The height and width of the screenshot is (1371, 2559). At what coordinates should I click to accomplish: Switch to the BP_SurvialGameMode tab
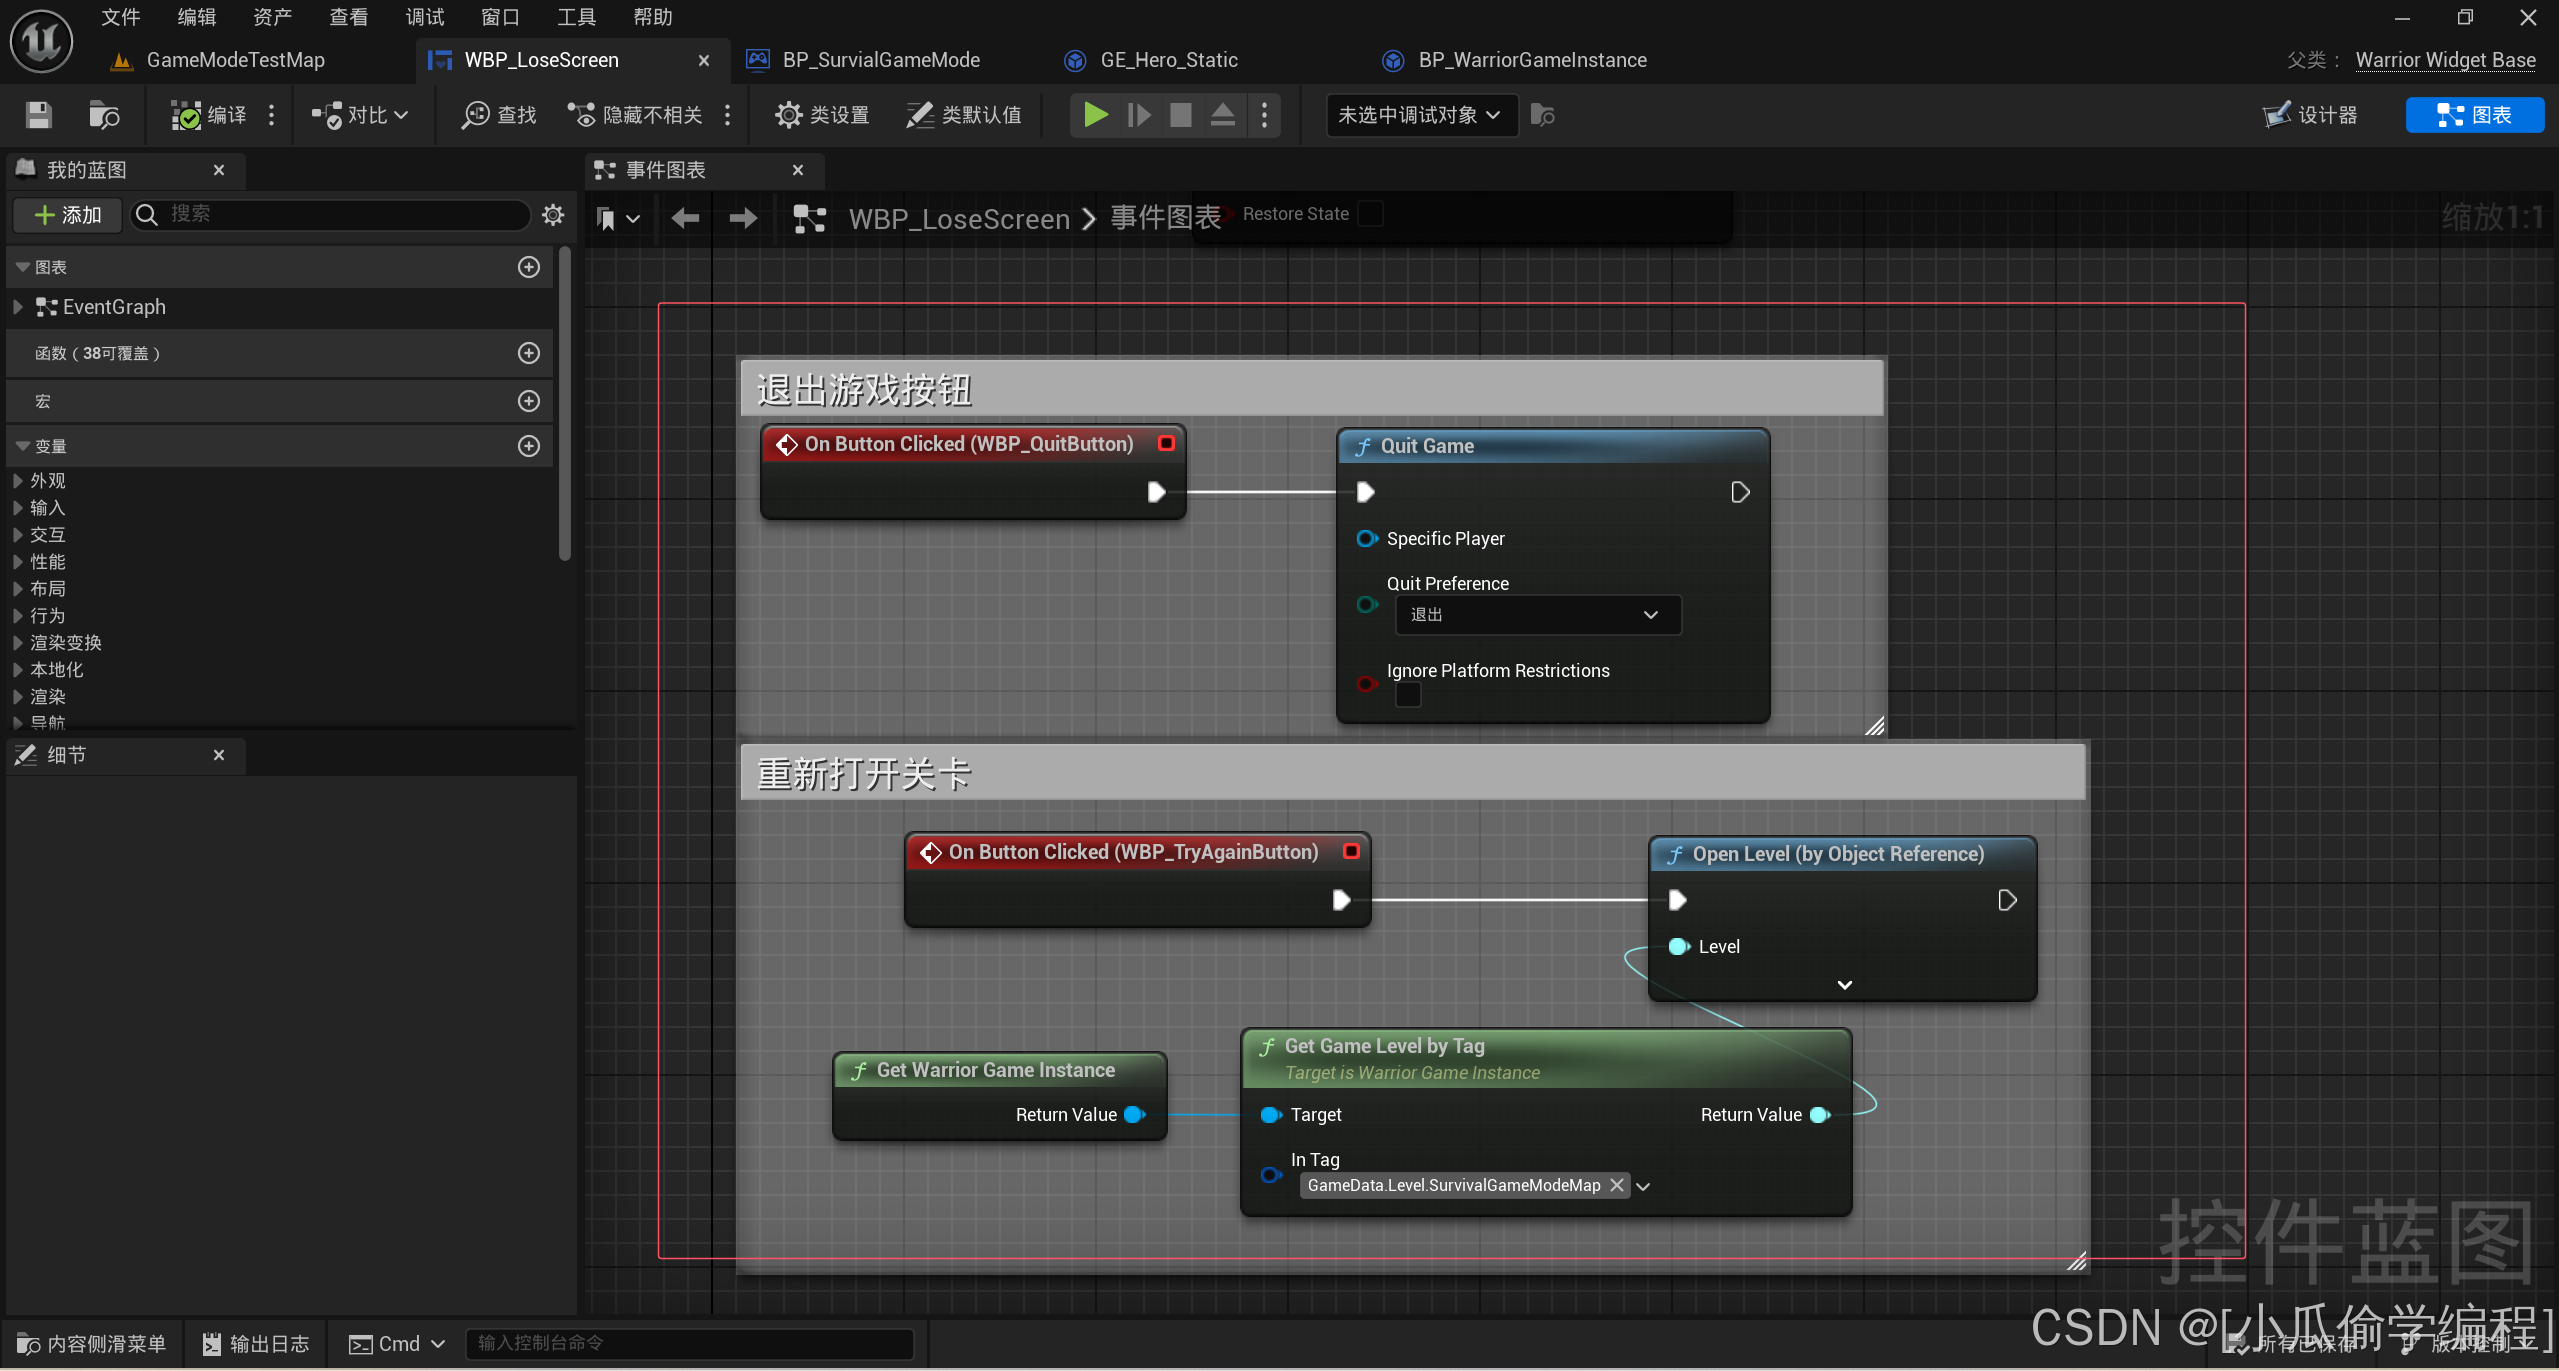coord(880,60)
